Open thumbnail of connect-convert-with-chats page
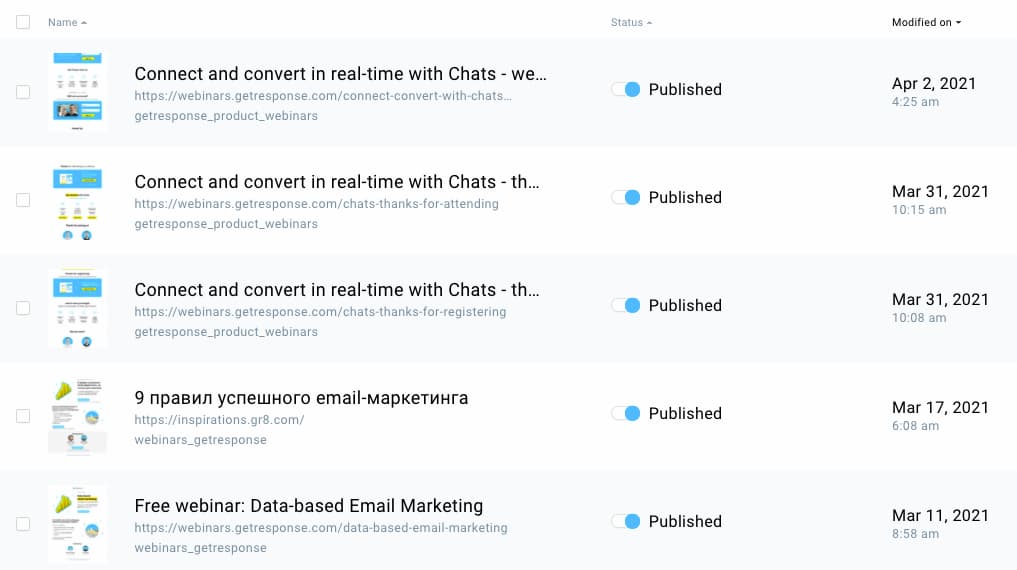Viewport: 1017px width, 570px height. coord(78,91)
